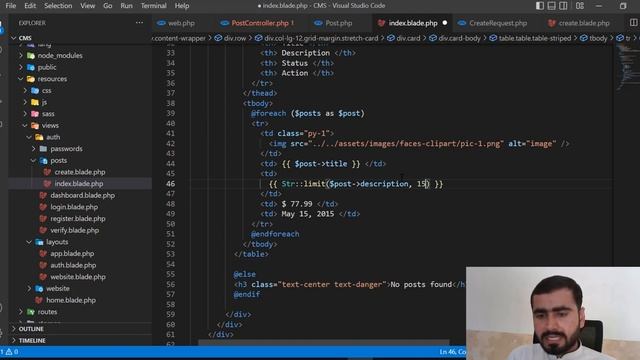
Task: Switch to the web.php tab
Action: (x=176, y=23)
